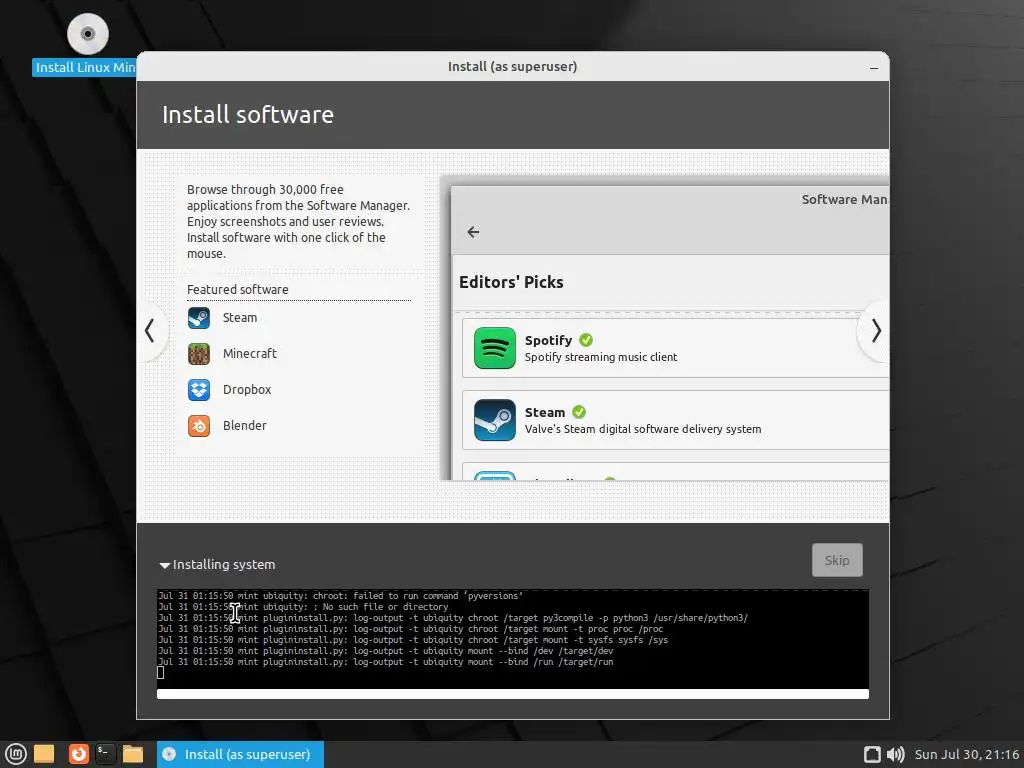
Task: Click the Install software page title
Action: (x=248, y=115)
